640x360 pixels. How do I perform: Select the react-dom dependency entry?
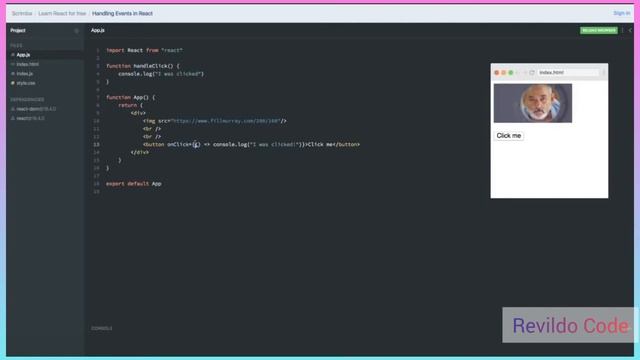(x=36, y=109)
